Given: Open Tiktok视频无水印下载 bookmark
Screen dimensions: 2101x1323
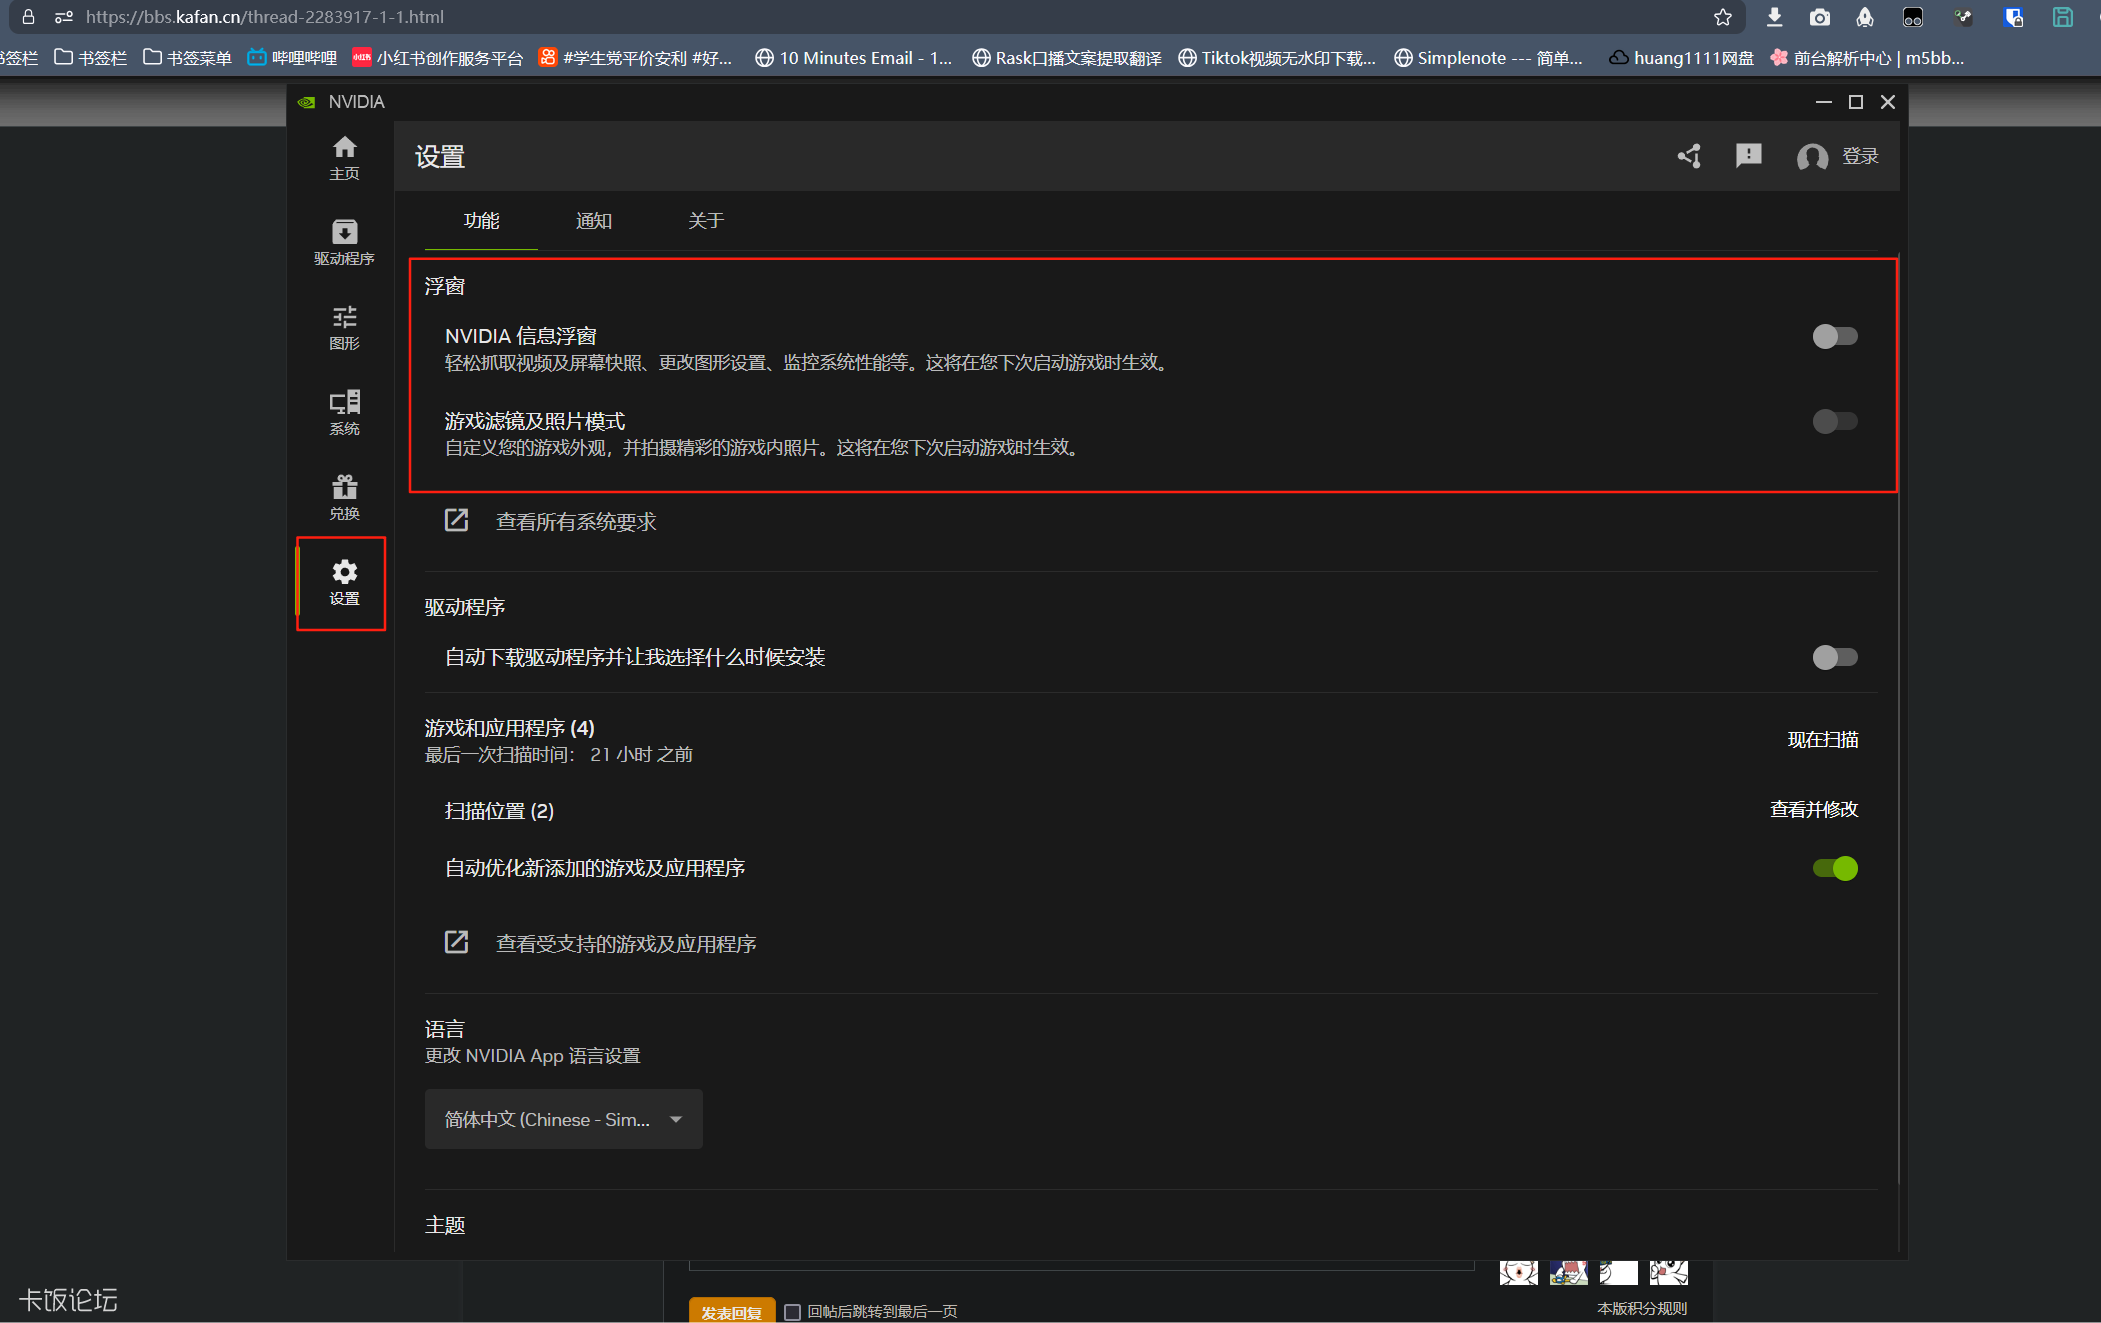Looking at the screenshot, I should 1277,58.
